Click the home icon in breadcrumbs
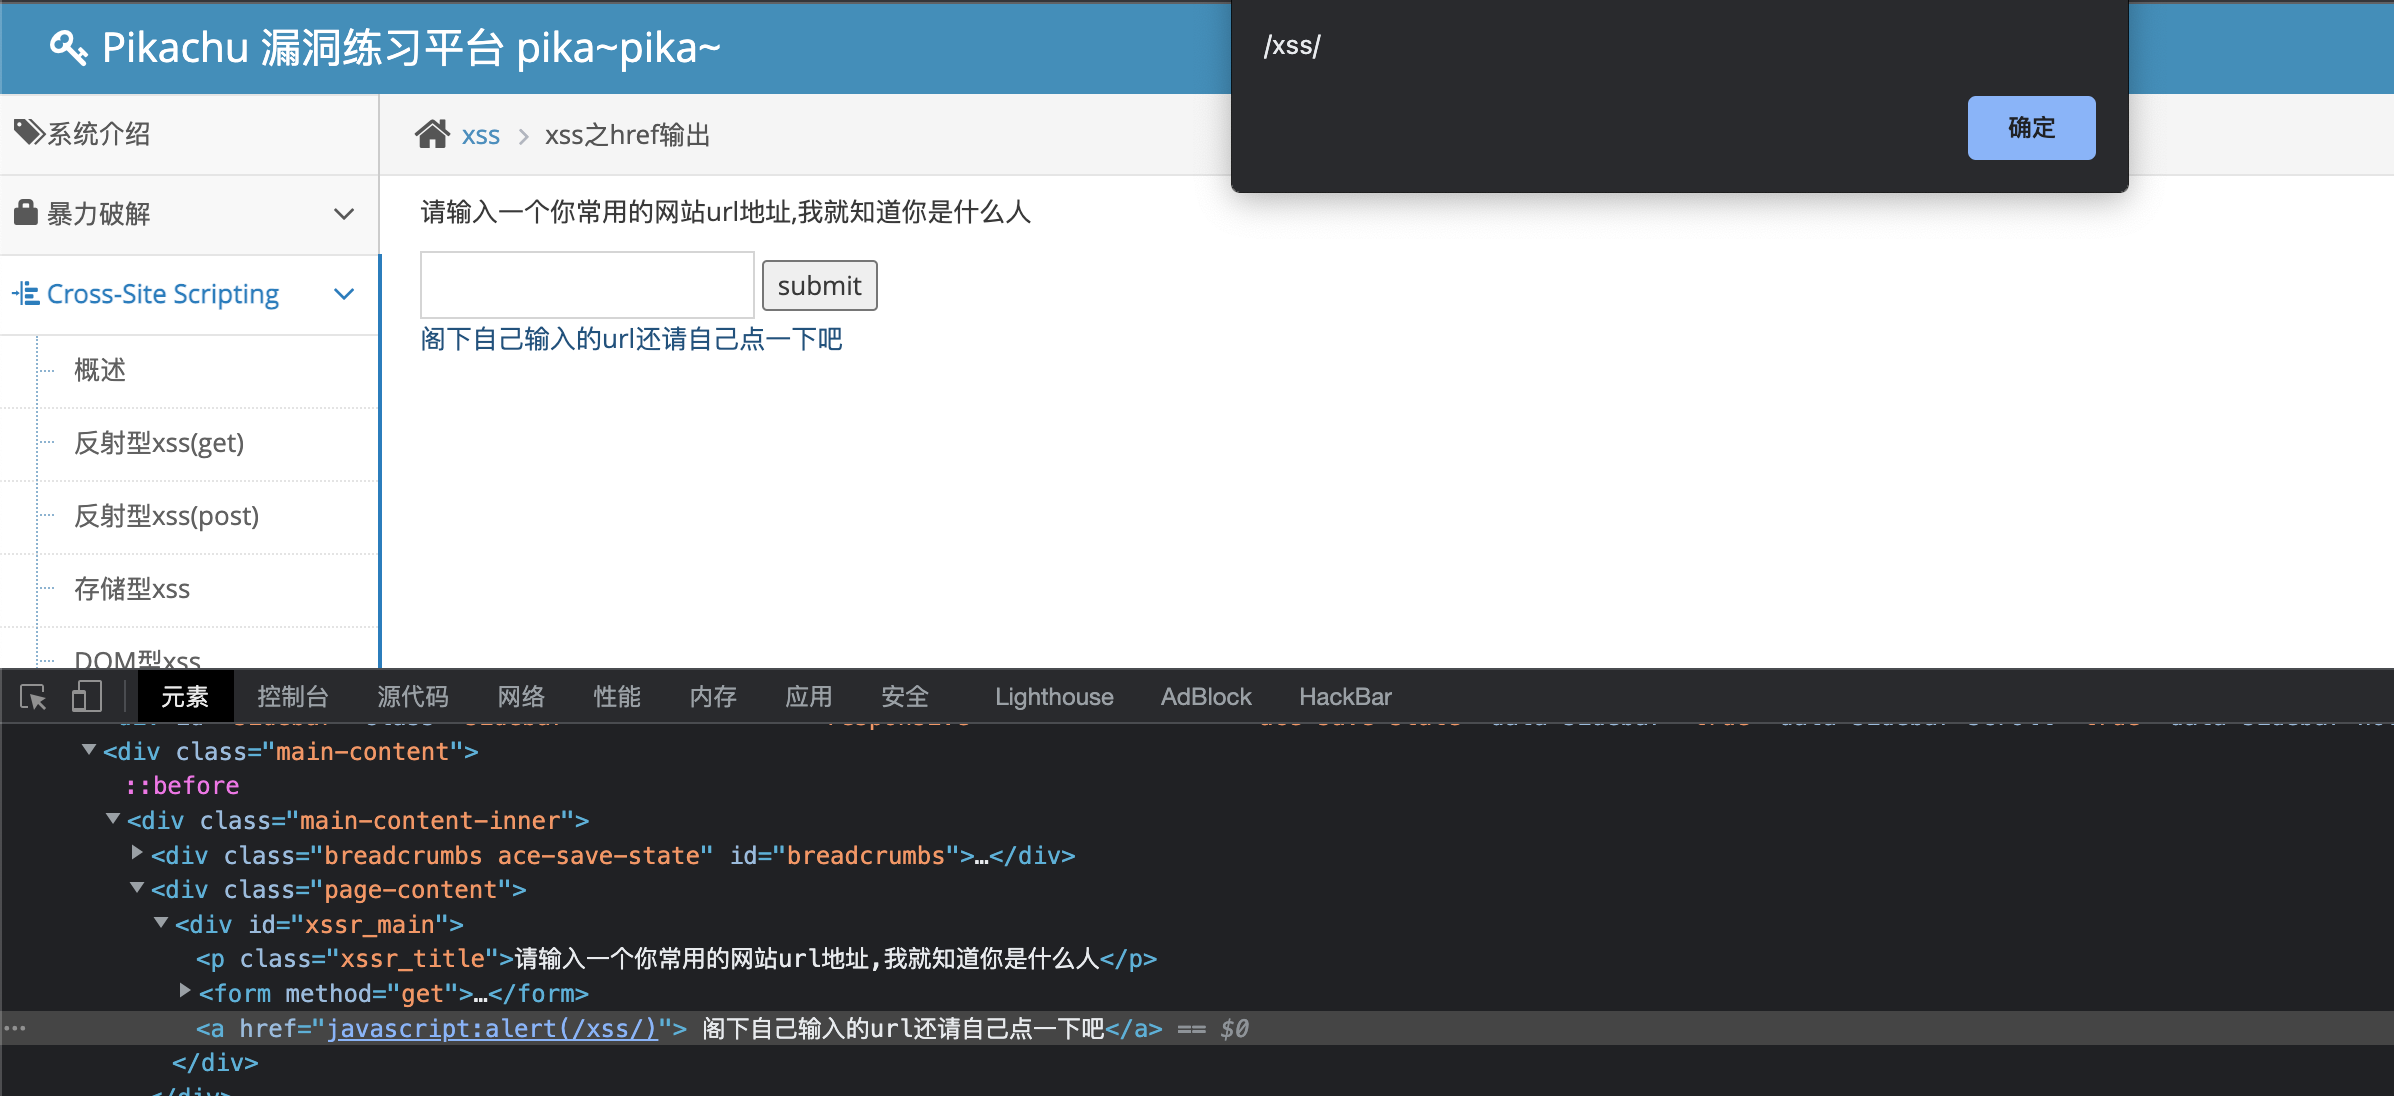Screen dimensions: 2394x1096 tap(432, 134)
